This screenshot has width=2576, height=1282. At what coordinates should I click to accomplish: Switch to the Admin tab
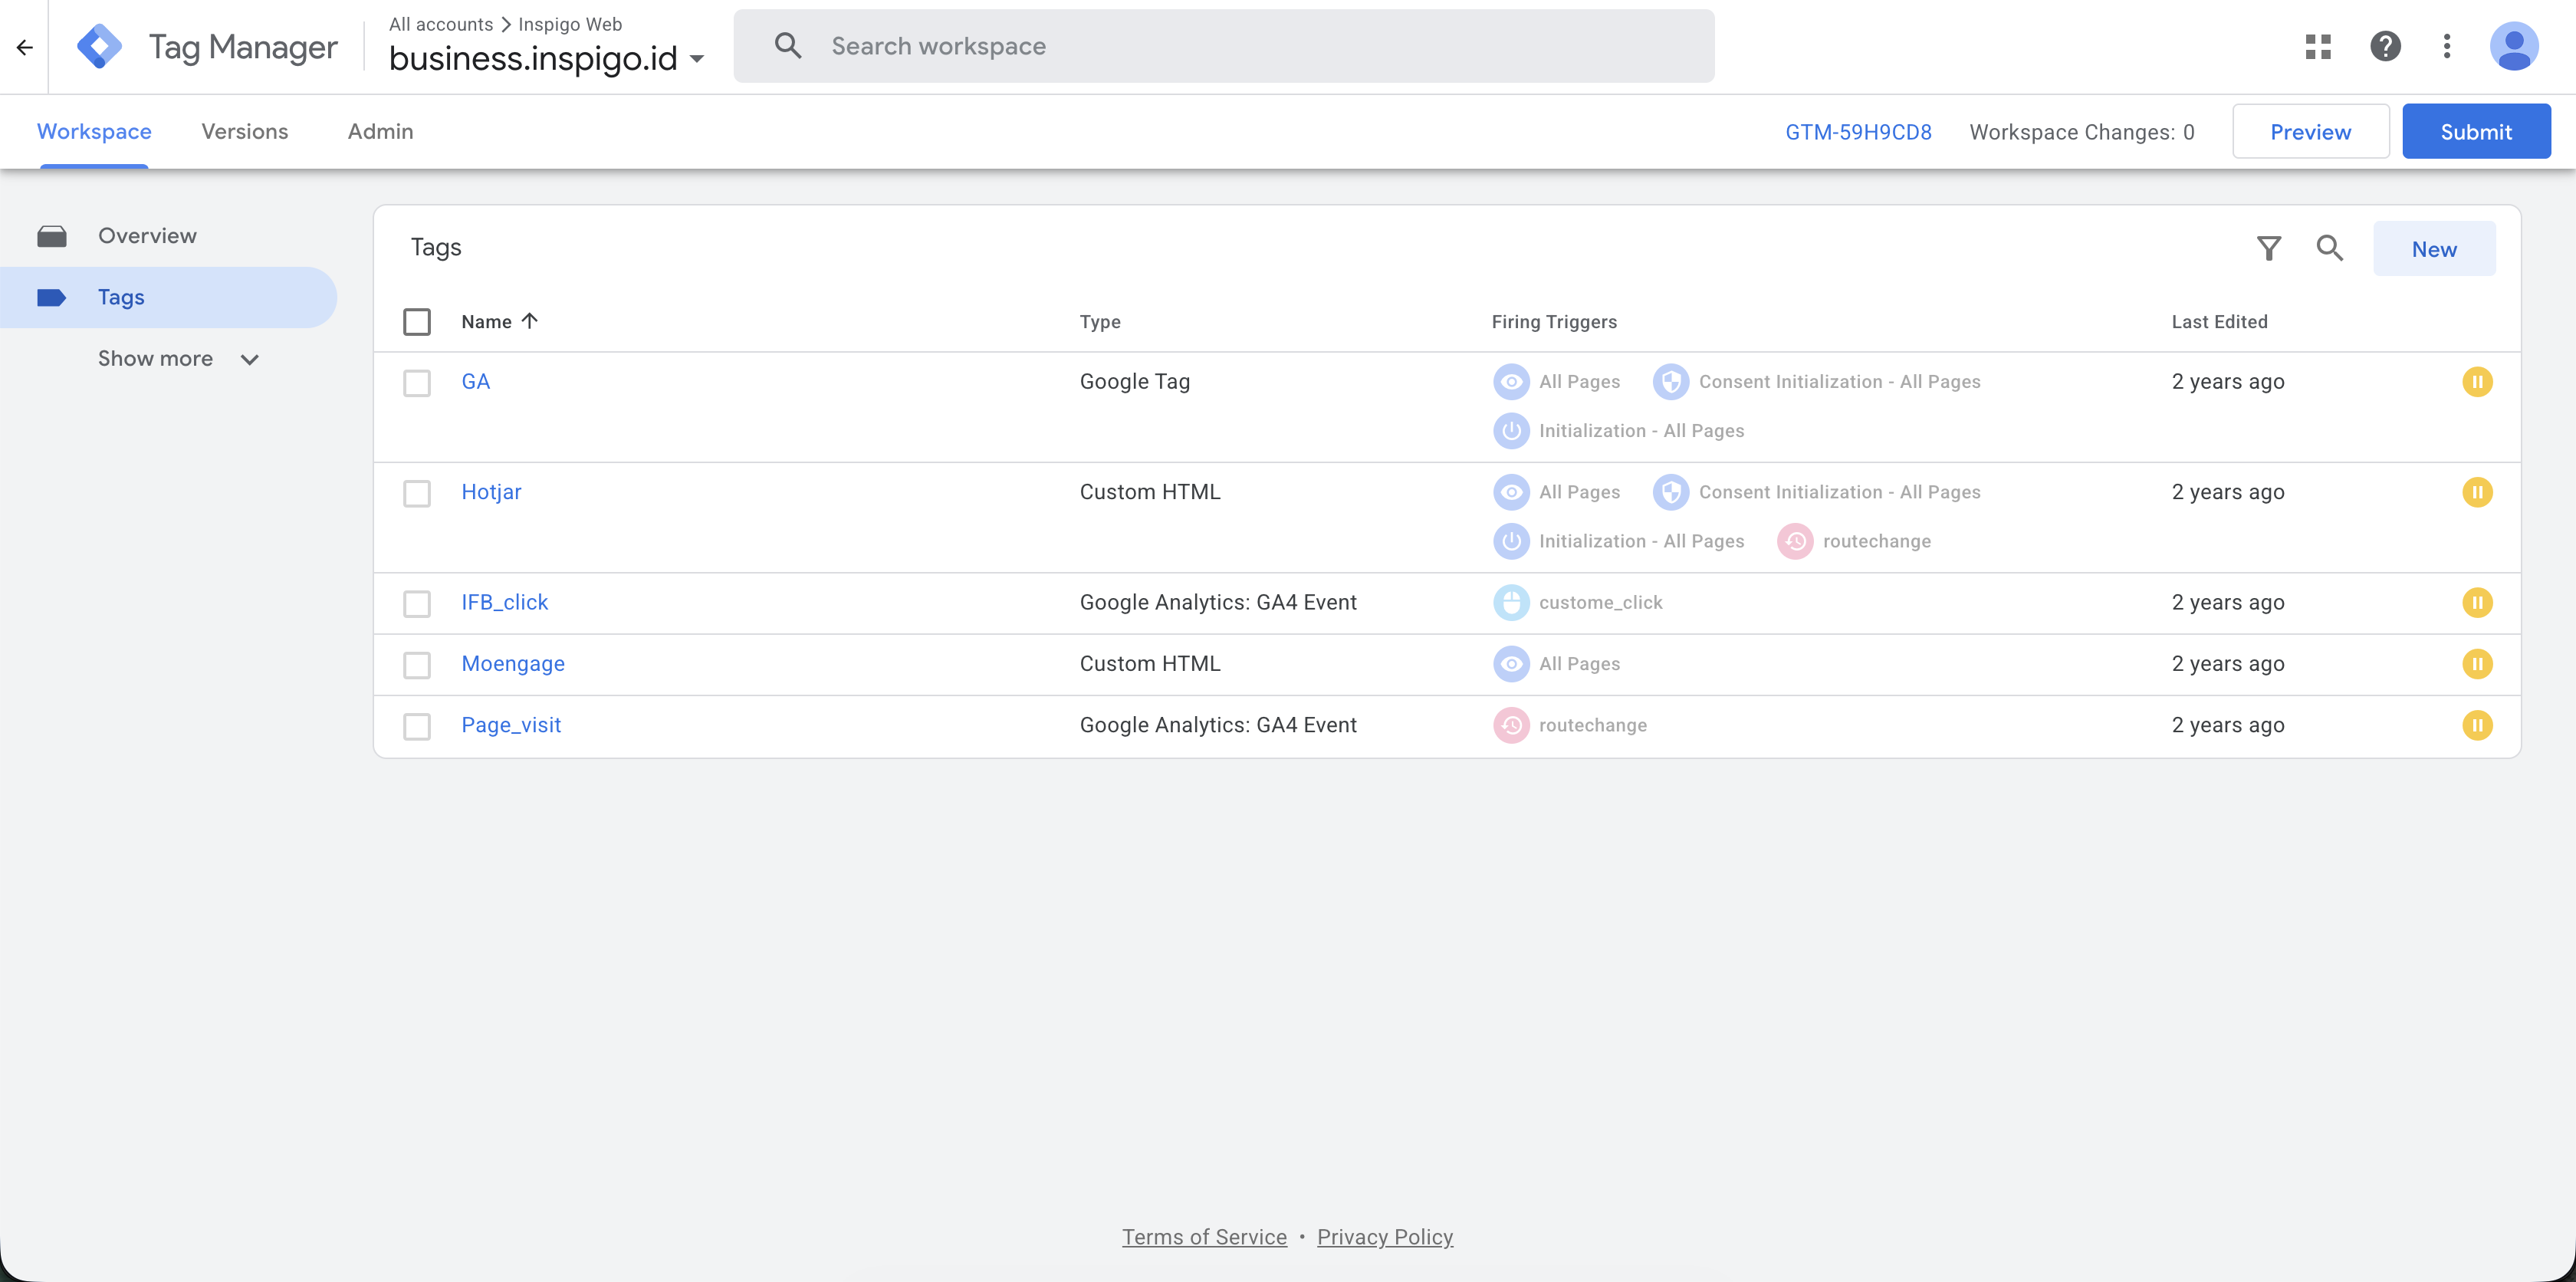tap(380, 131)
